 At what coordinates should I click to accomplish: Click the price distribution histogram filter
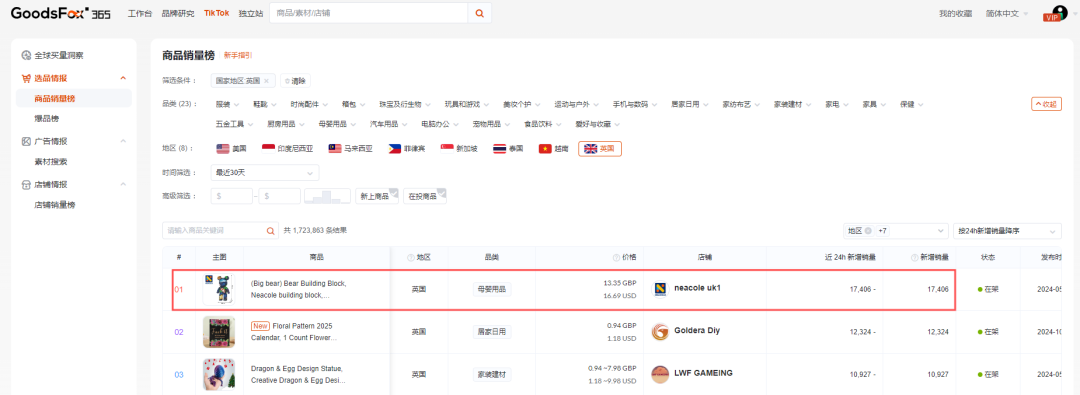tap(327, 196)
